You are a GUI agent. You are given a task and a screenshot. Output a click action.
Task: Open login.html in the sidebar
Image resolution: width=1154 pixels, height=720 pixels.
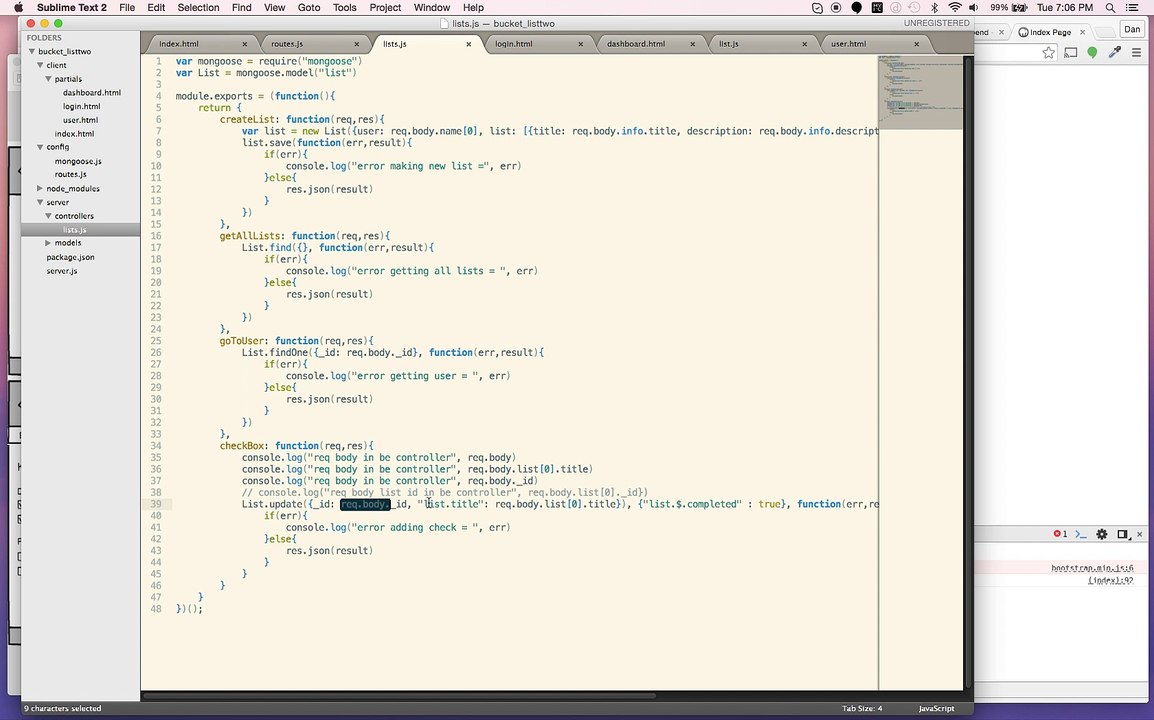81,107
